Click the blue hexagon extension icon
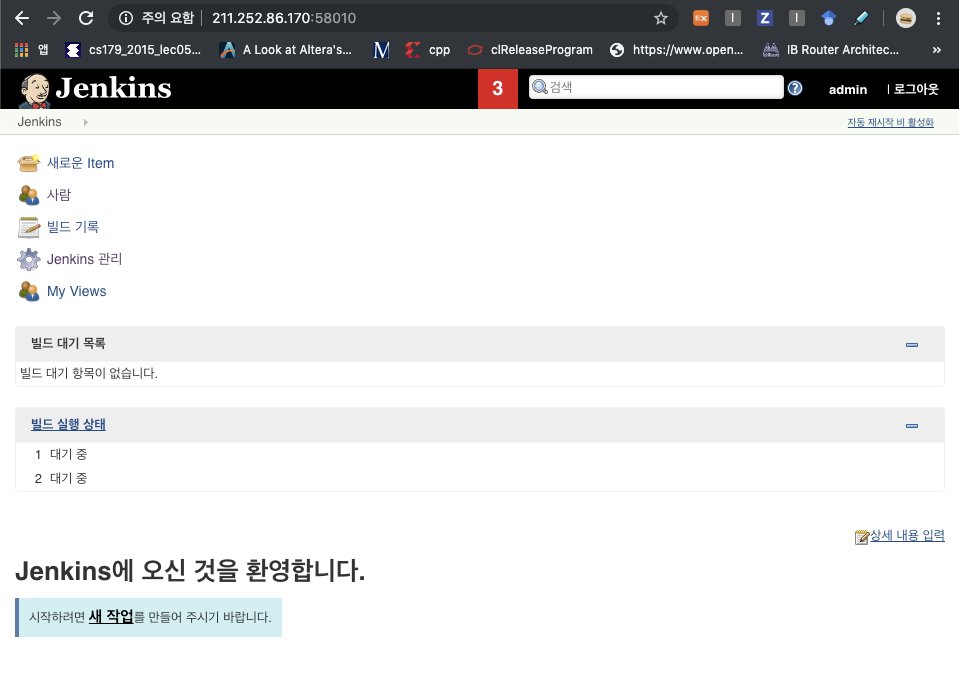The image size is (959, 682). 829,18
